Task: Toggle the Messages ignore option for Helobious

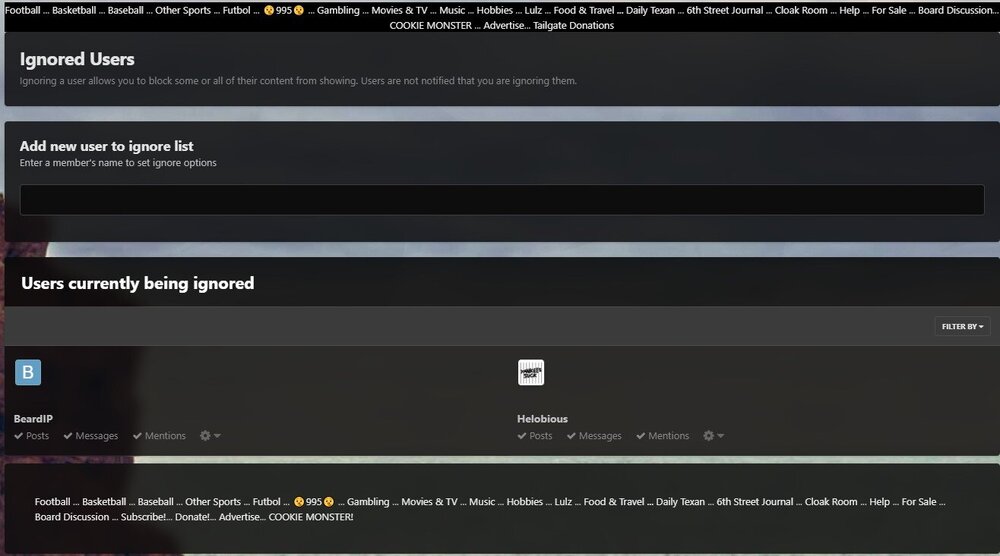Action: [594, 436]
